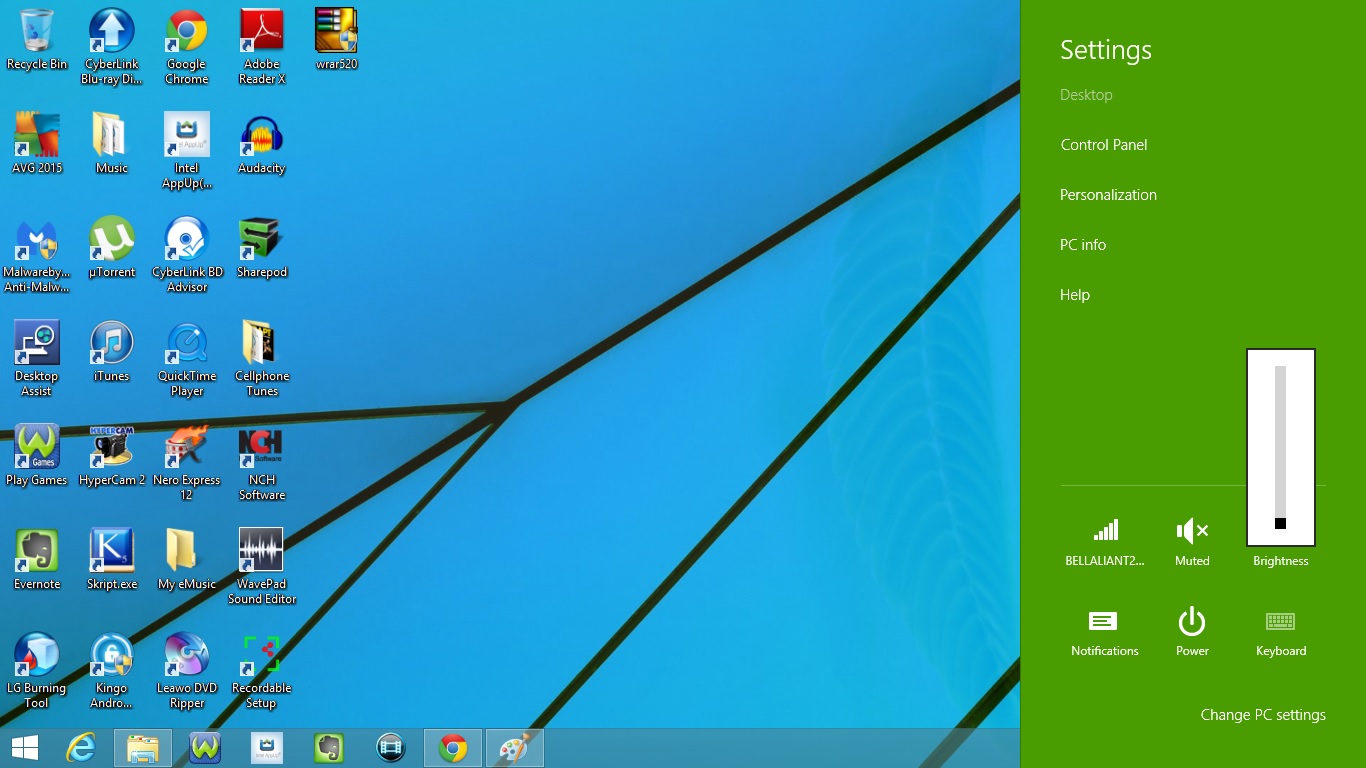
Task: Open File Explorer on taskbar
Action: [143, 748]
